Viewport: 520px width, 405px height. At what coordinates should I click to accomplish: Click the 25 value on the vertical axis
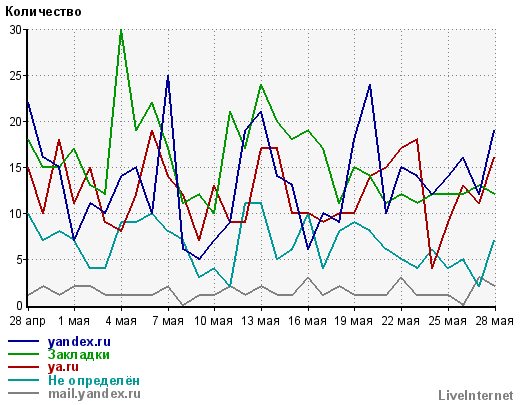pos(16,76)
